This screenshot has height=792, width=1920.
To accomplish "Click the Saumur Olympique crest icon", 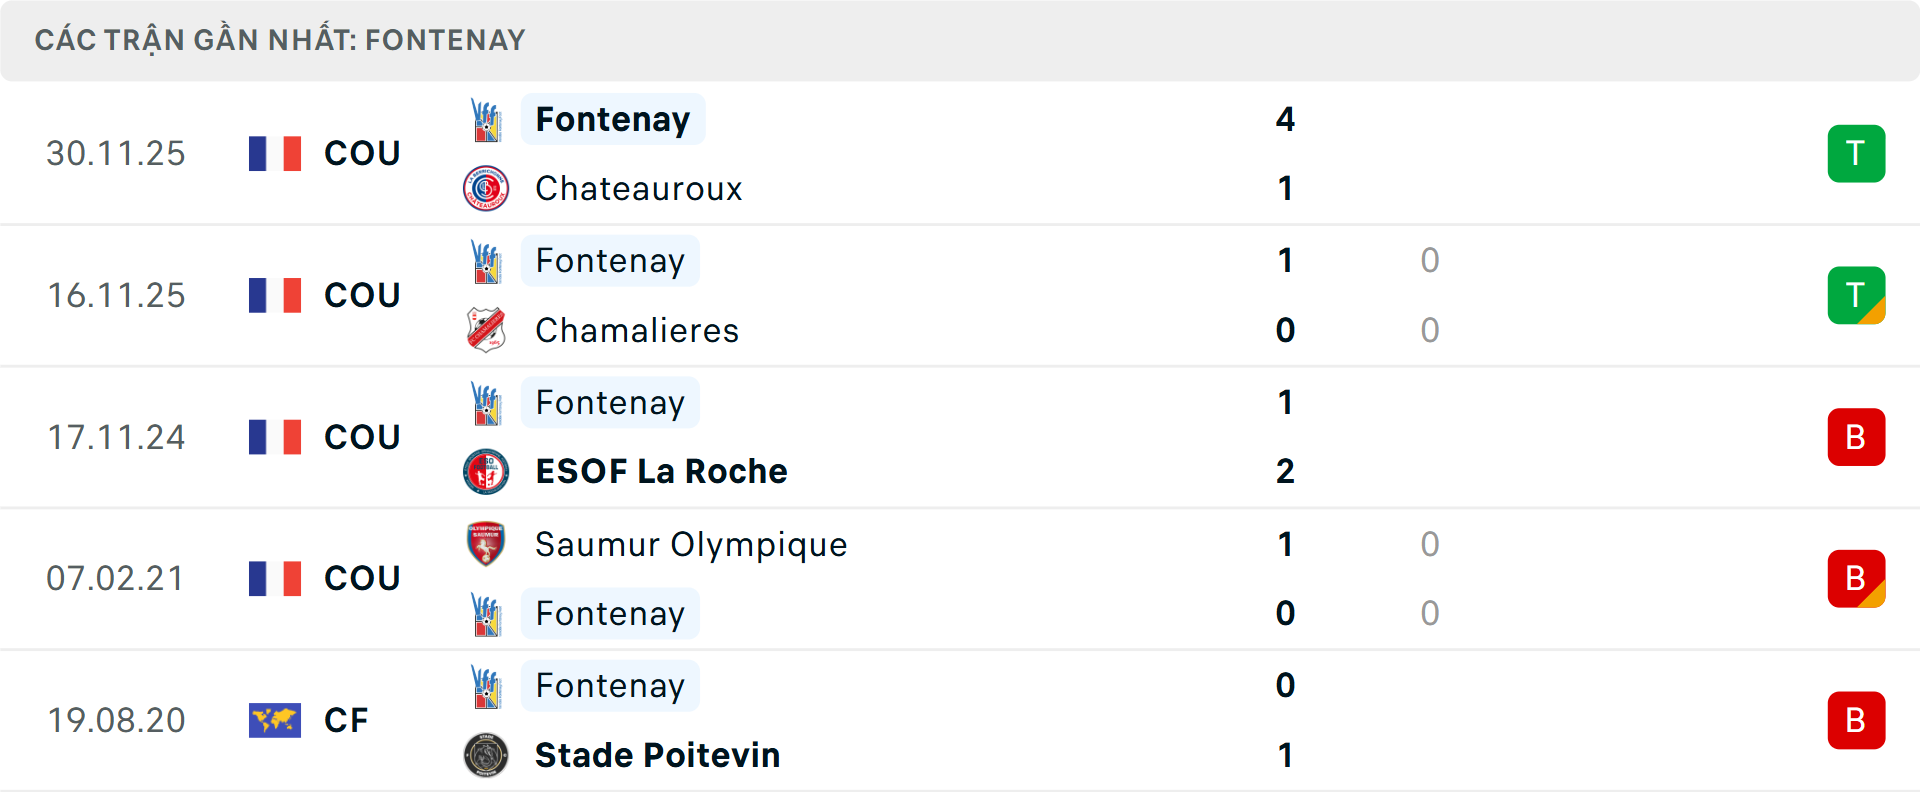I will (486, 544).
